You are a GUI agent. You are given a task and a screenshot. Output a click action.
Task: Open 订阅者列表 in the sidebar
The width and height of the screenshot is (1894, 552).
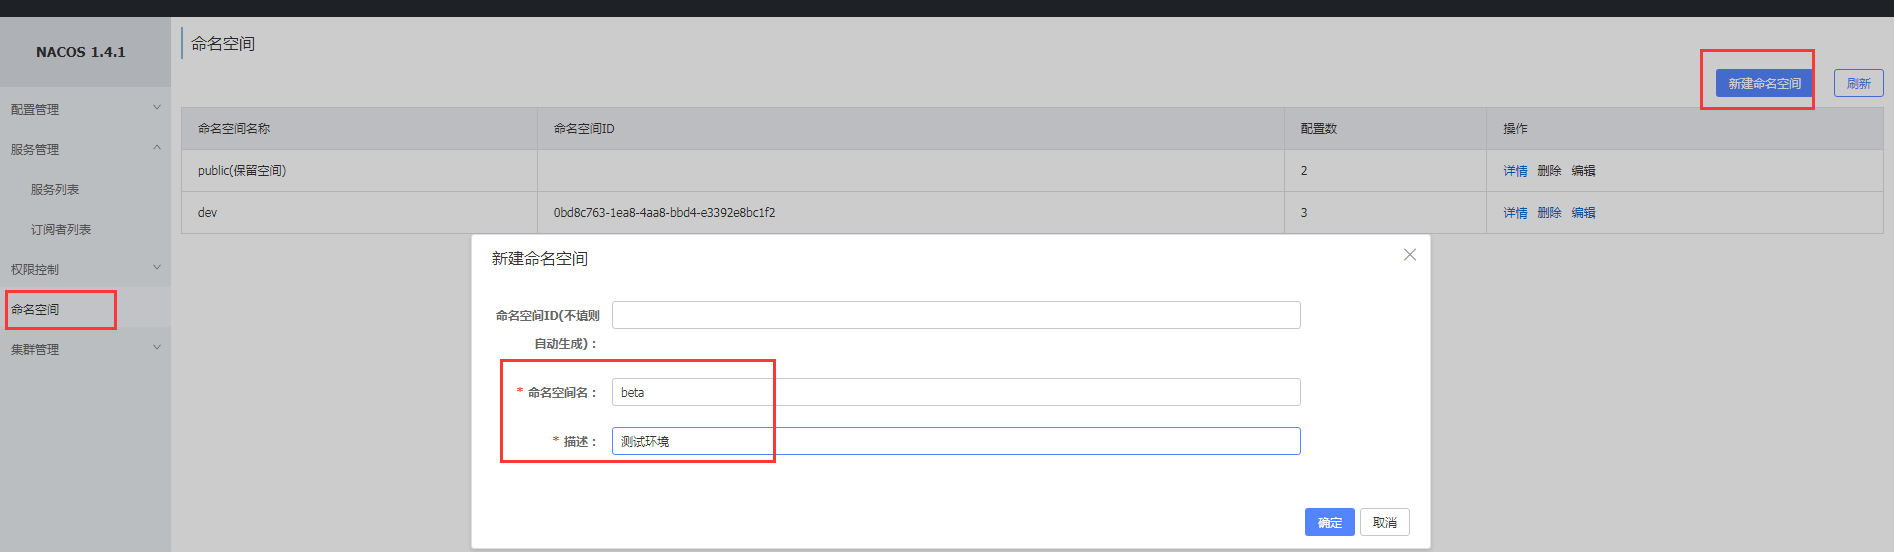tap(61, 229)
